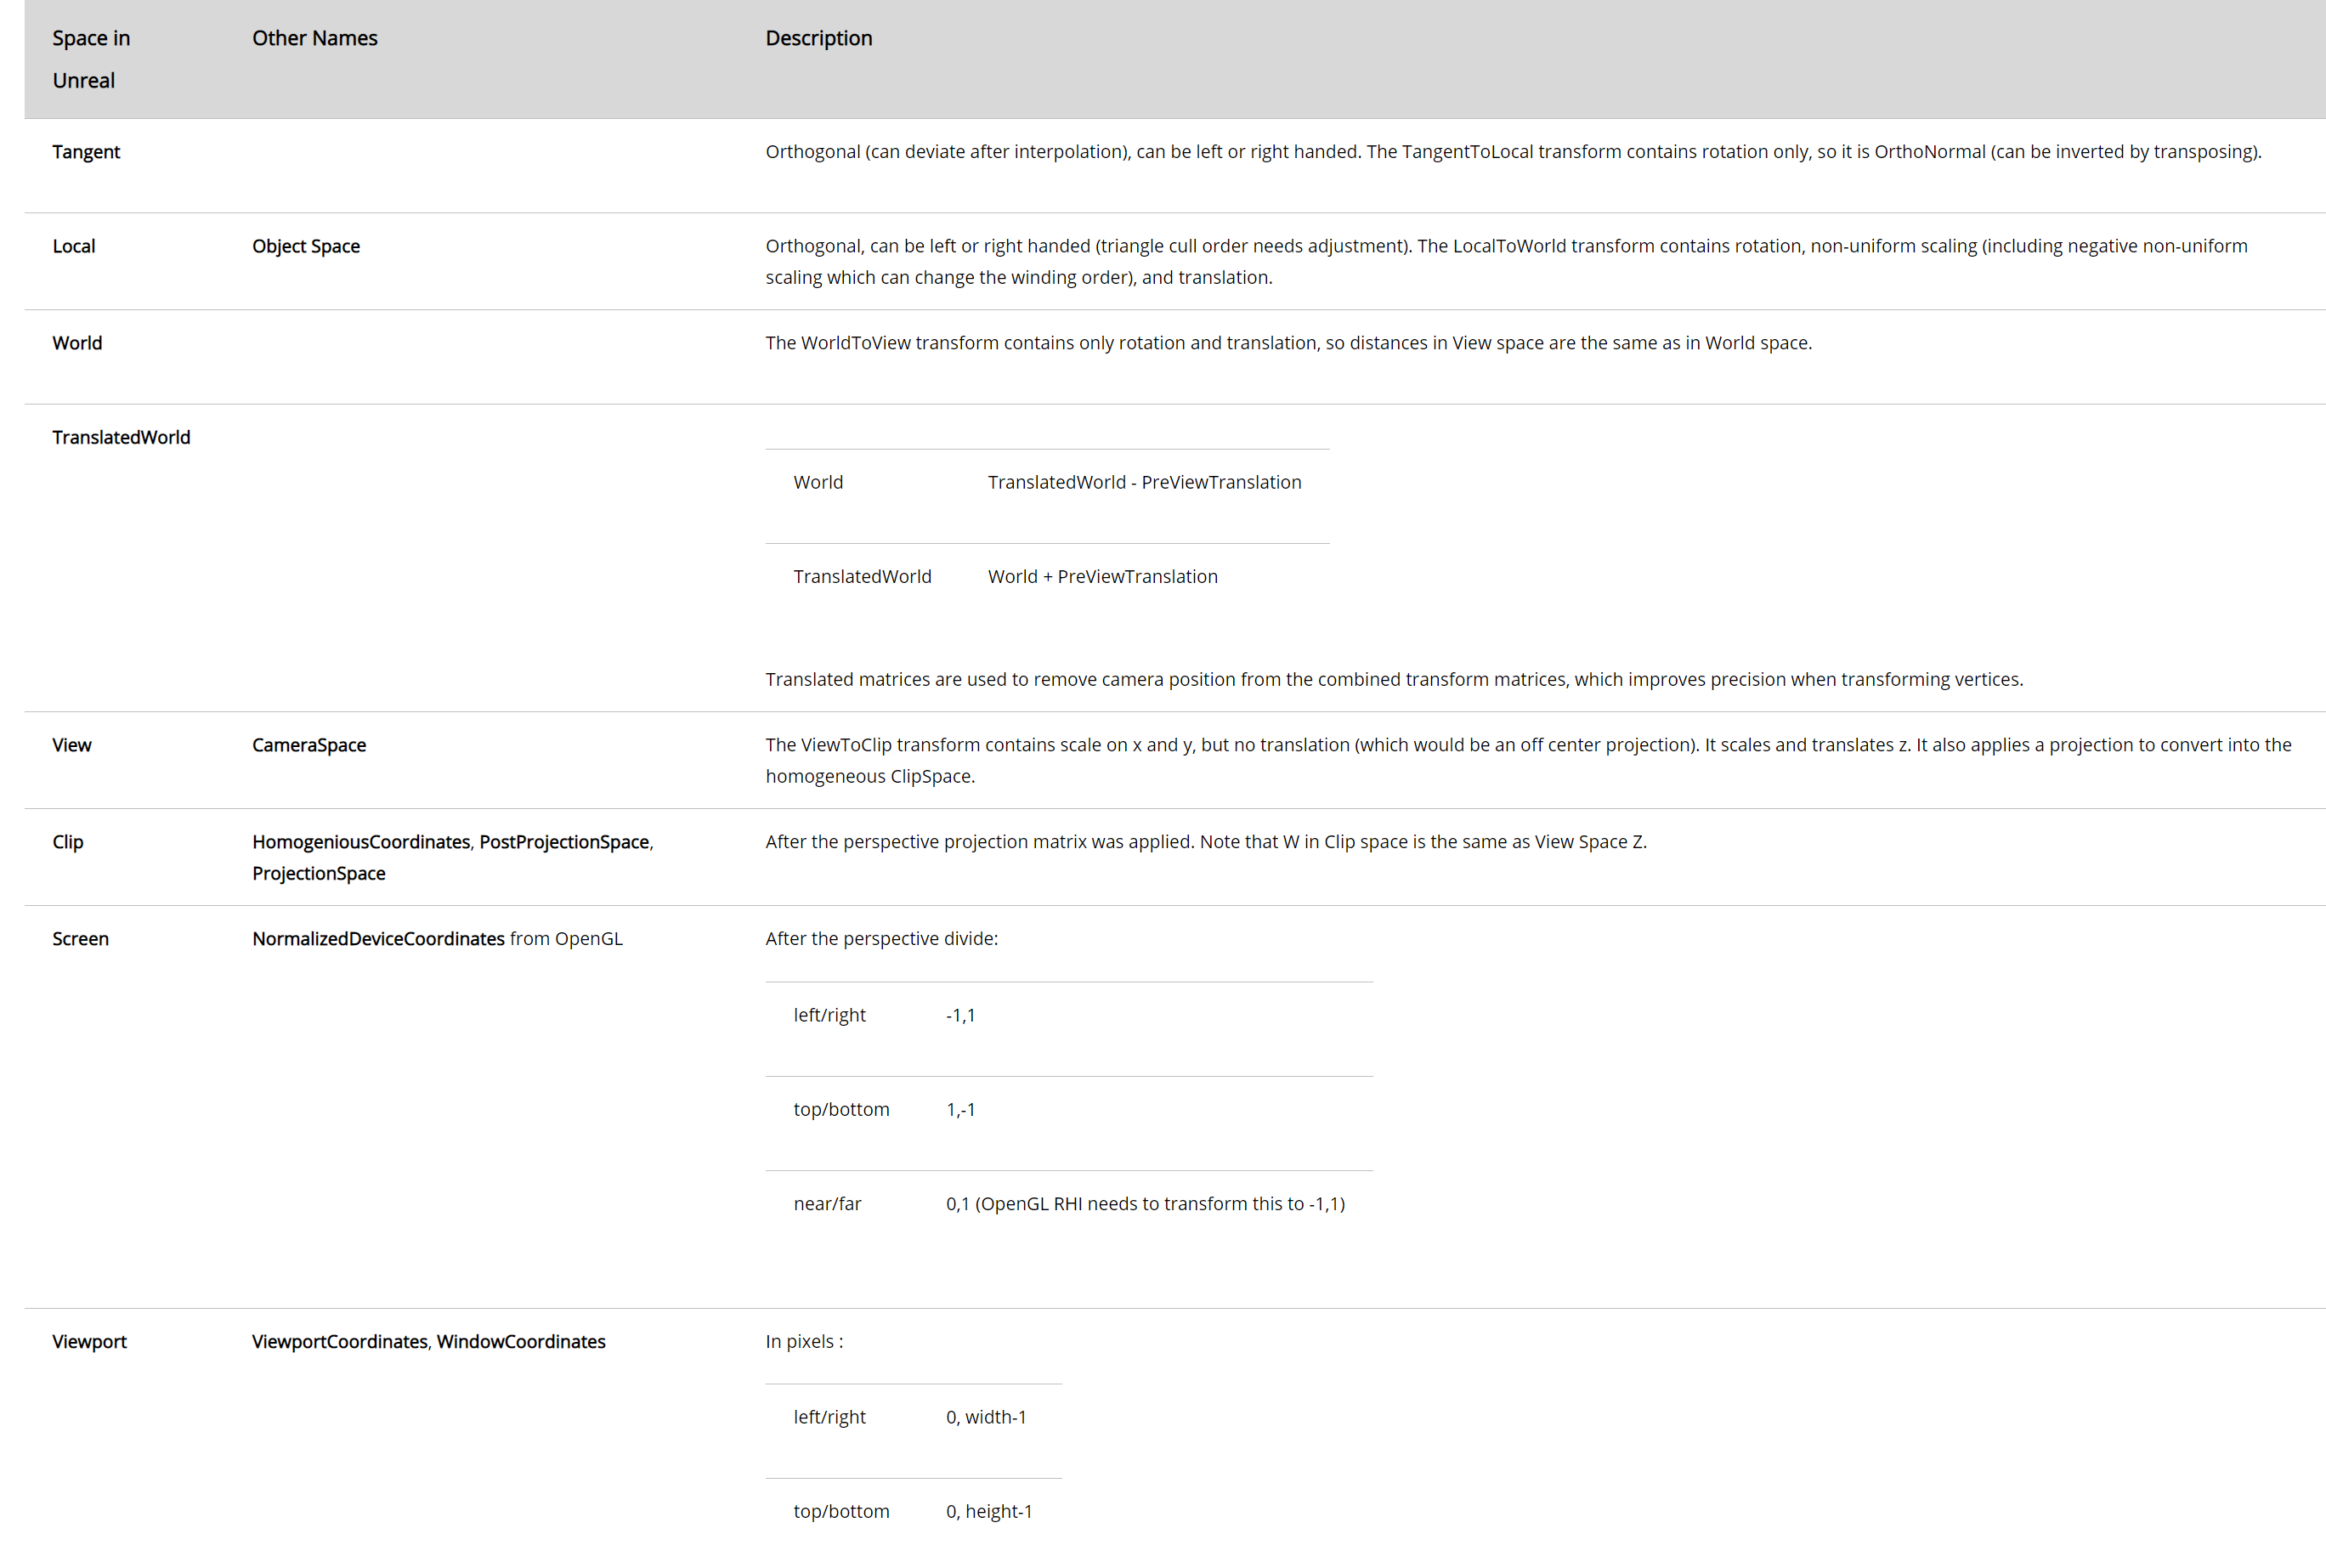Click the HomogeniousCoordinates term
The height and width of the screenshot is (1568, 2326).
[360, 842]
